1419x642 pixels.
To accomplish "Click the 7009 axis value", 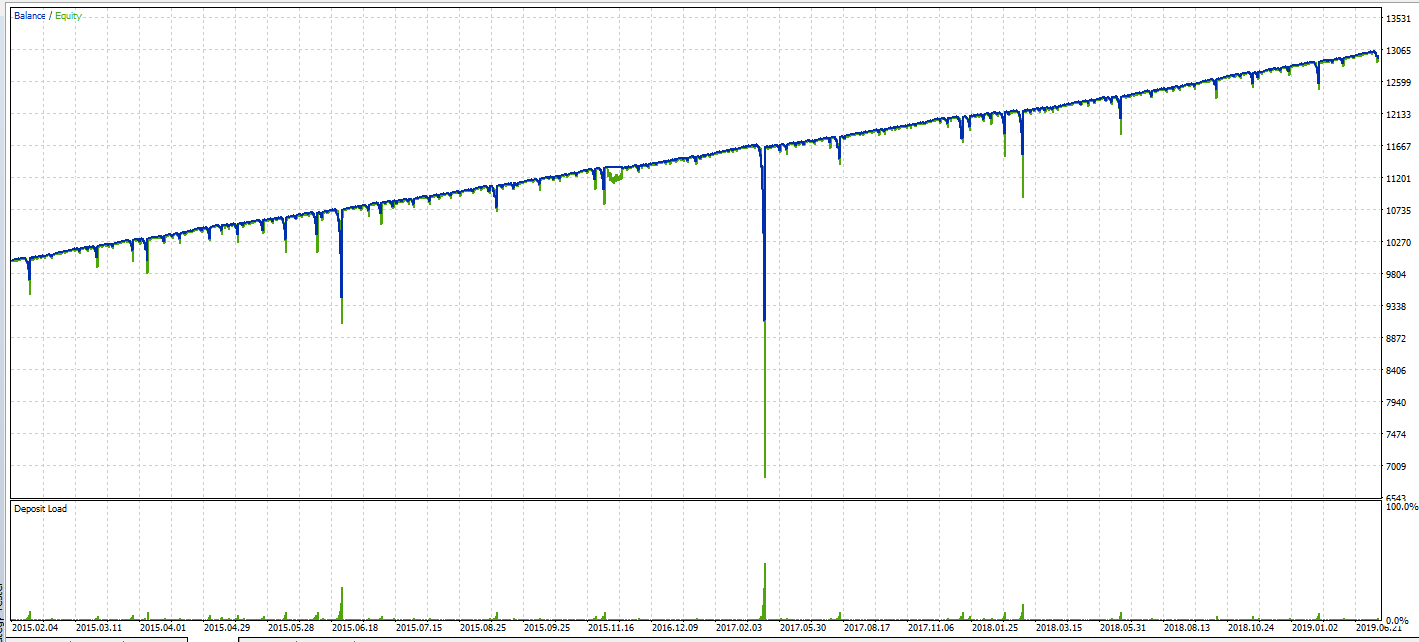I will pos(1398,466).
